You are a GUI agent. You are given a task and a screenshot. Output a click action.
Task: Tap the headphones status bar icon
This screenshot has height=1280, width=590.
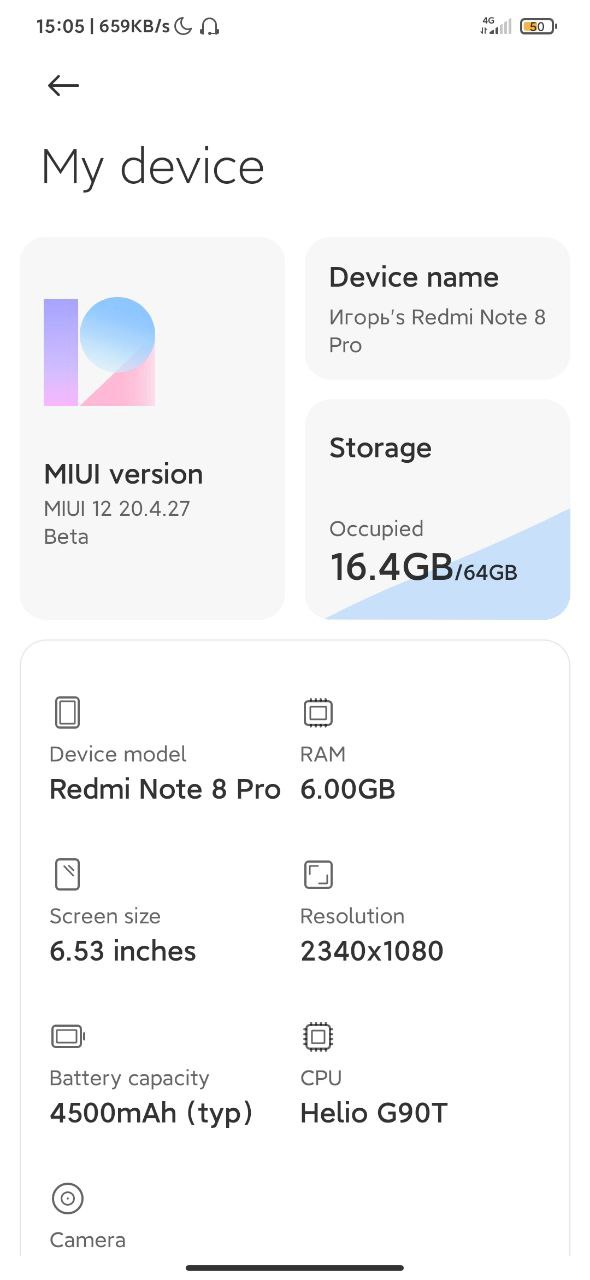pyautogui.click(x=209, y=27)
